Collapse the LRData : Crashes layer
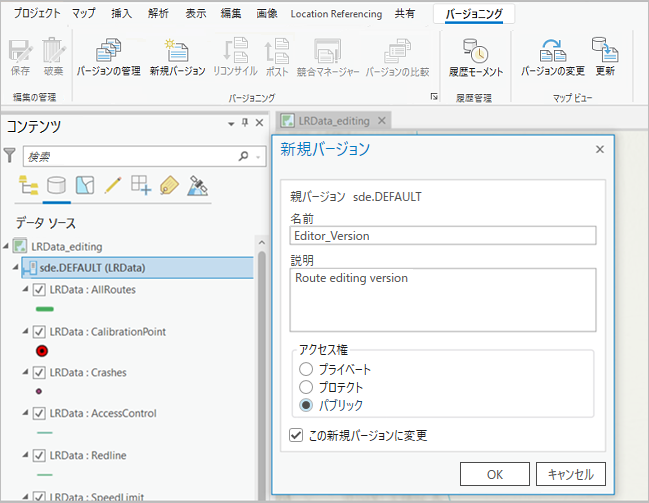This screenshot has height=503, width=649. (x=25, y=372)
